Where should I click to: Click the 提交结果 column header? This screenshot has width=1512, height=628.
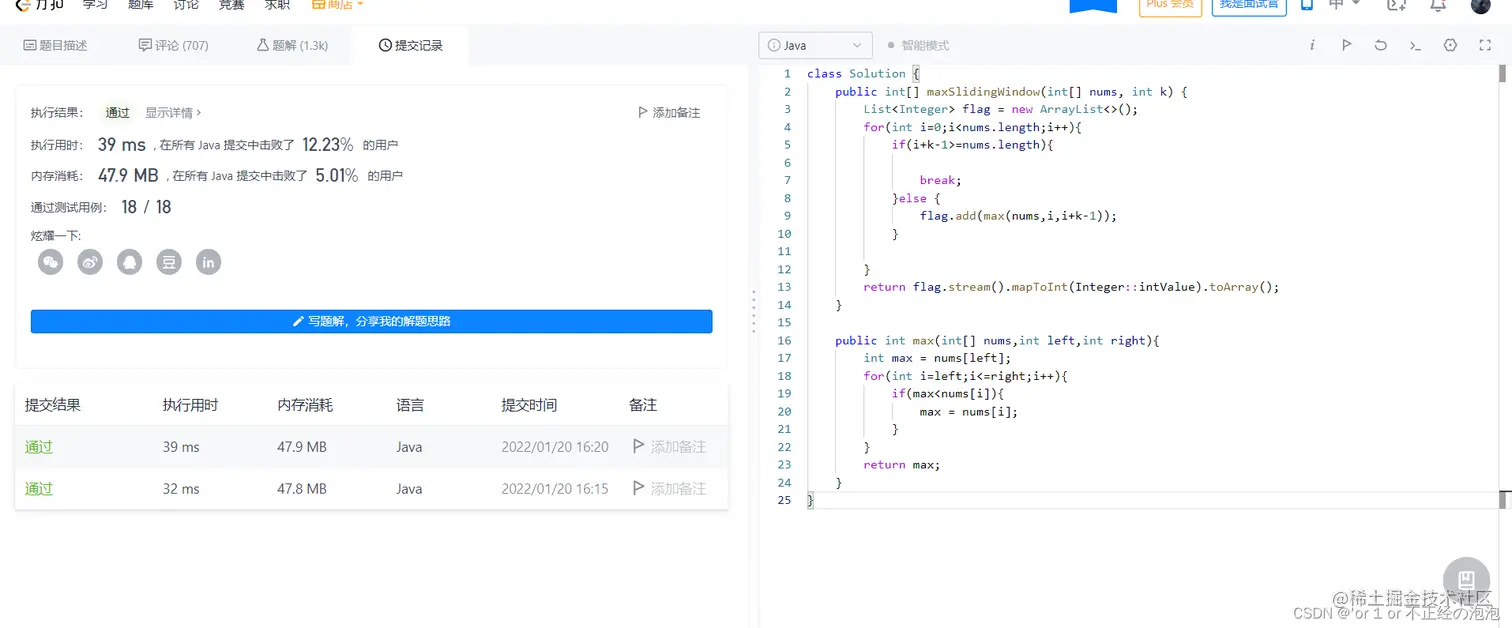click(53, 405)
